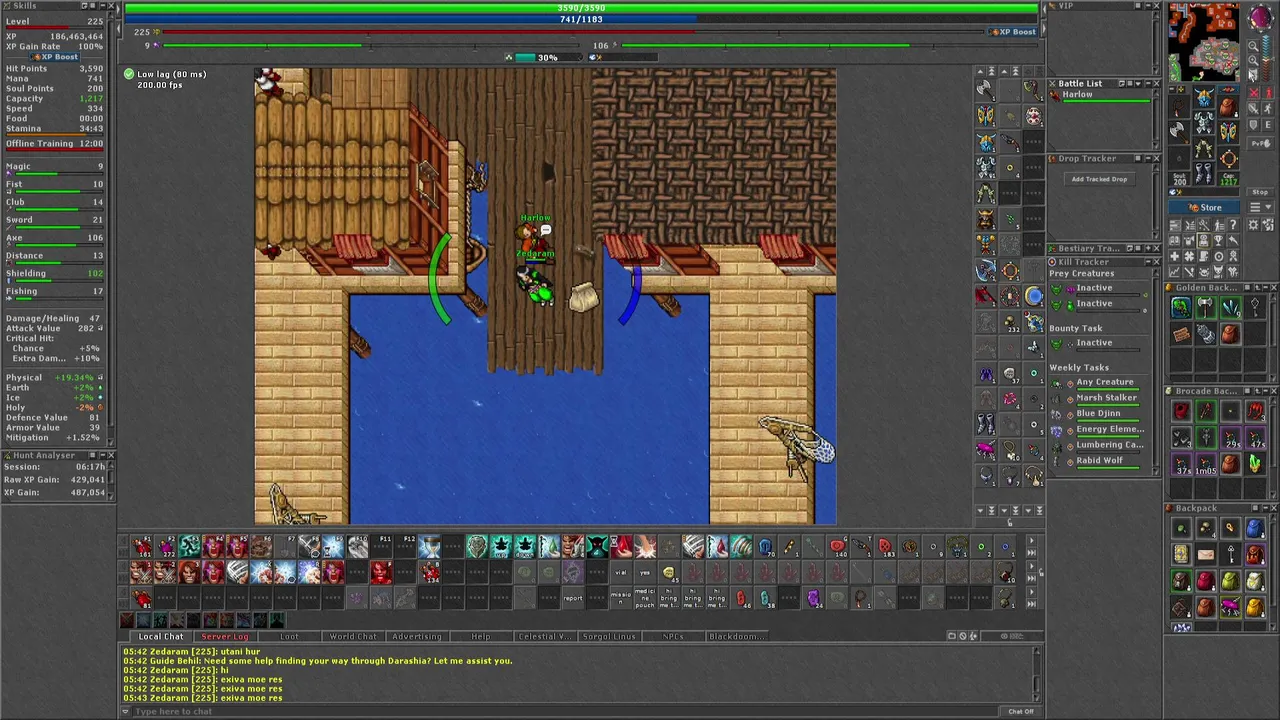The image size is (1280, 720).
Task: Collapse the Hunt Analyser panel
Action: point(103,455)
